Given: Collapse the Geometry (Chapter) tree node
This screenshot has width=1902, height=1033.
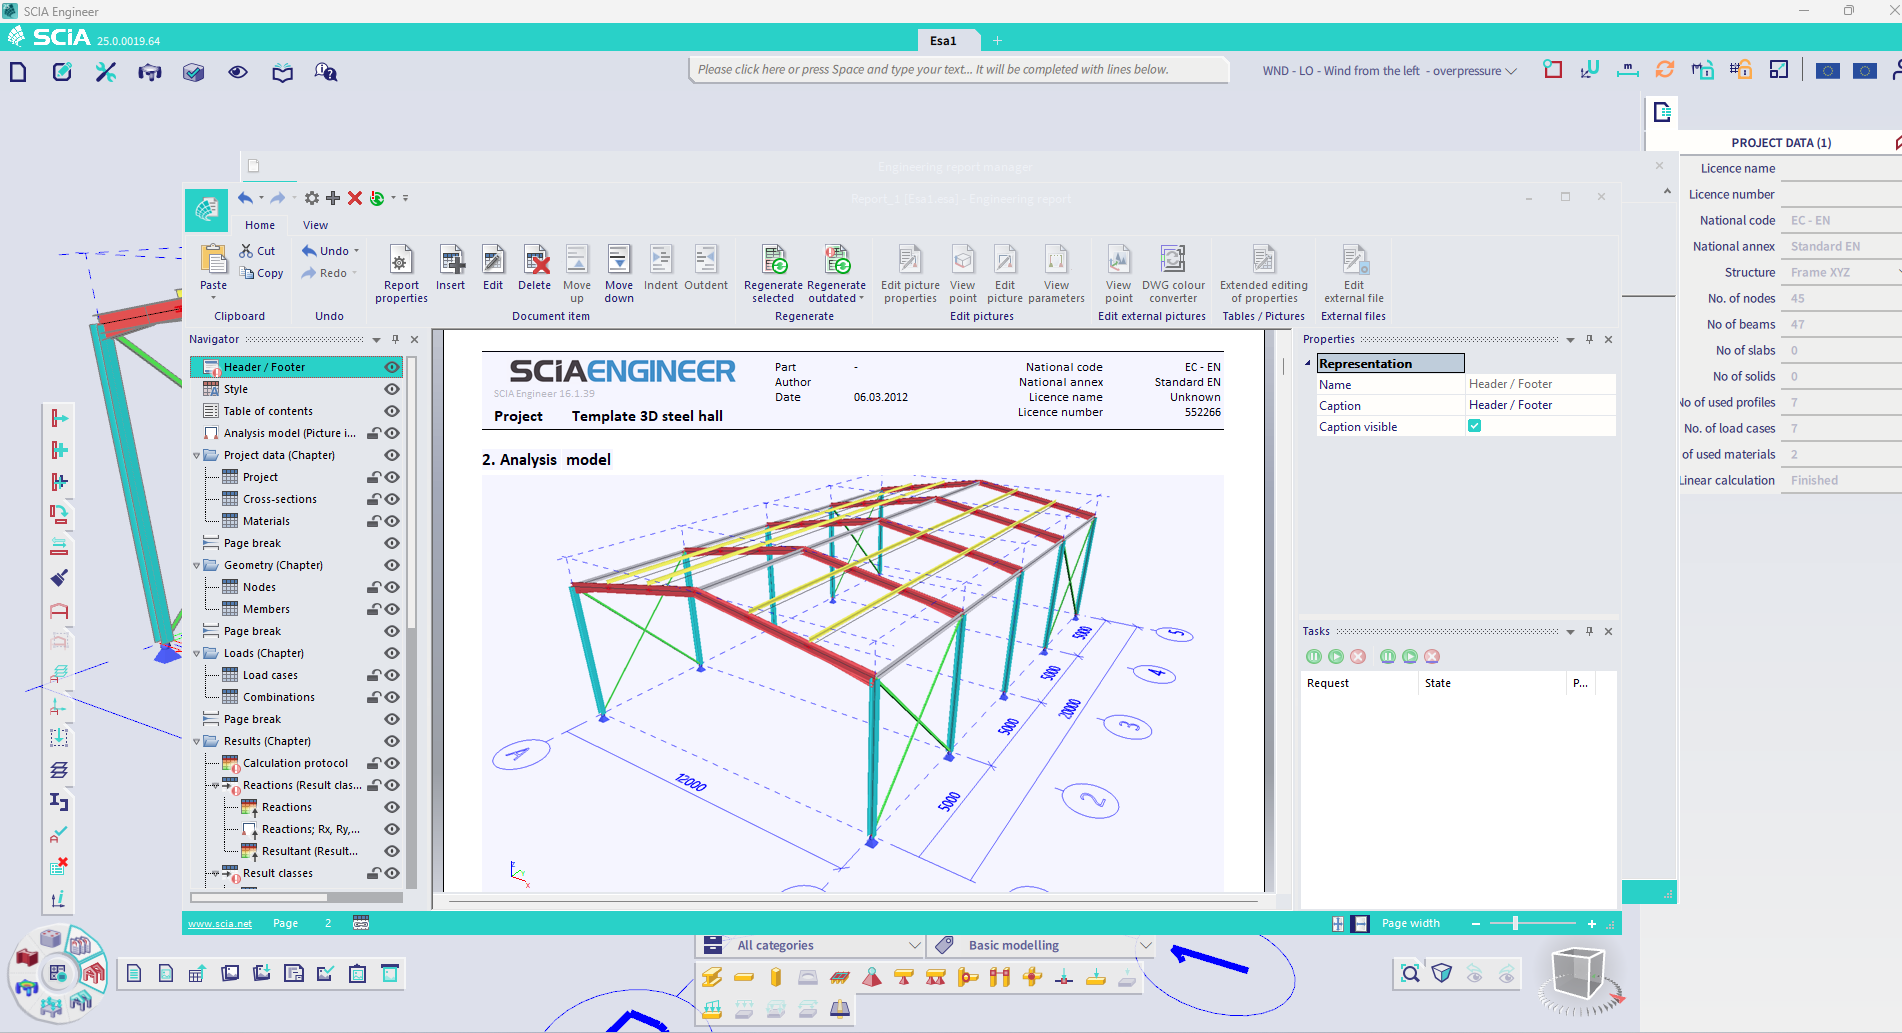Looking at the screenshot, I should tap(197, 565).
